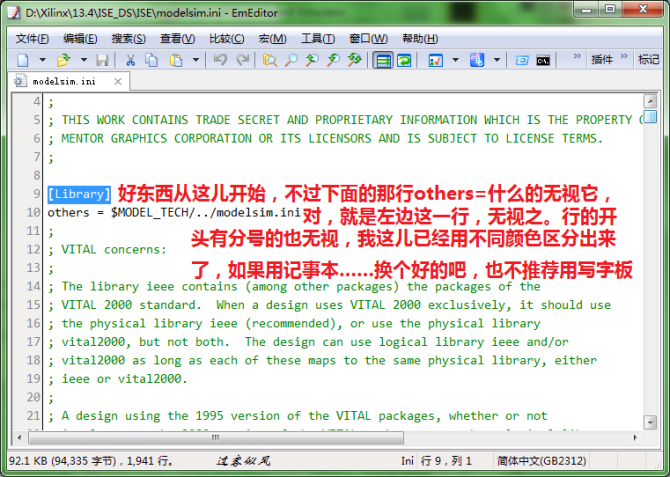This screenshot has height=477, width=670.
Task: Expand the main toolbar overflow chevron
Action: click(x=577, y=56)
